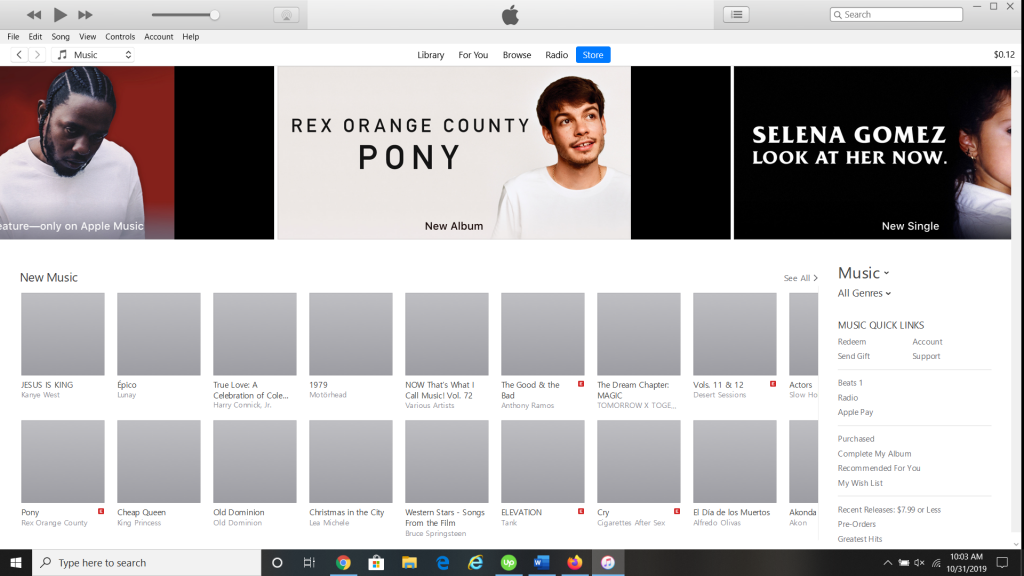Open the Épico album by Lunay

point(159,334)
